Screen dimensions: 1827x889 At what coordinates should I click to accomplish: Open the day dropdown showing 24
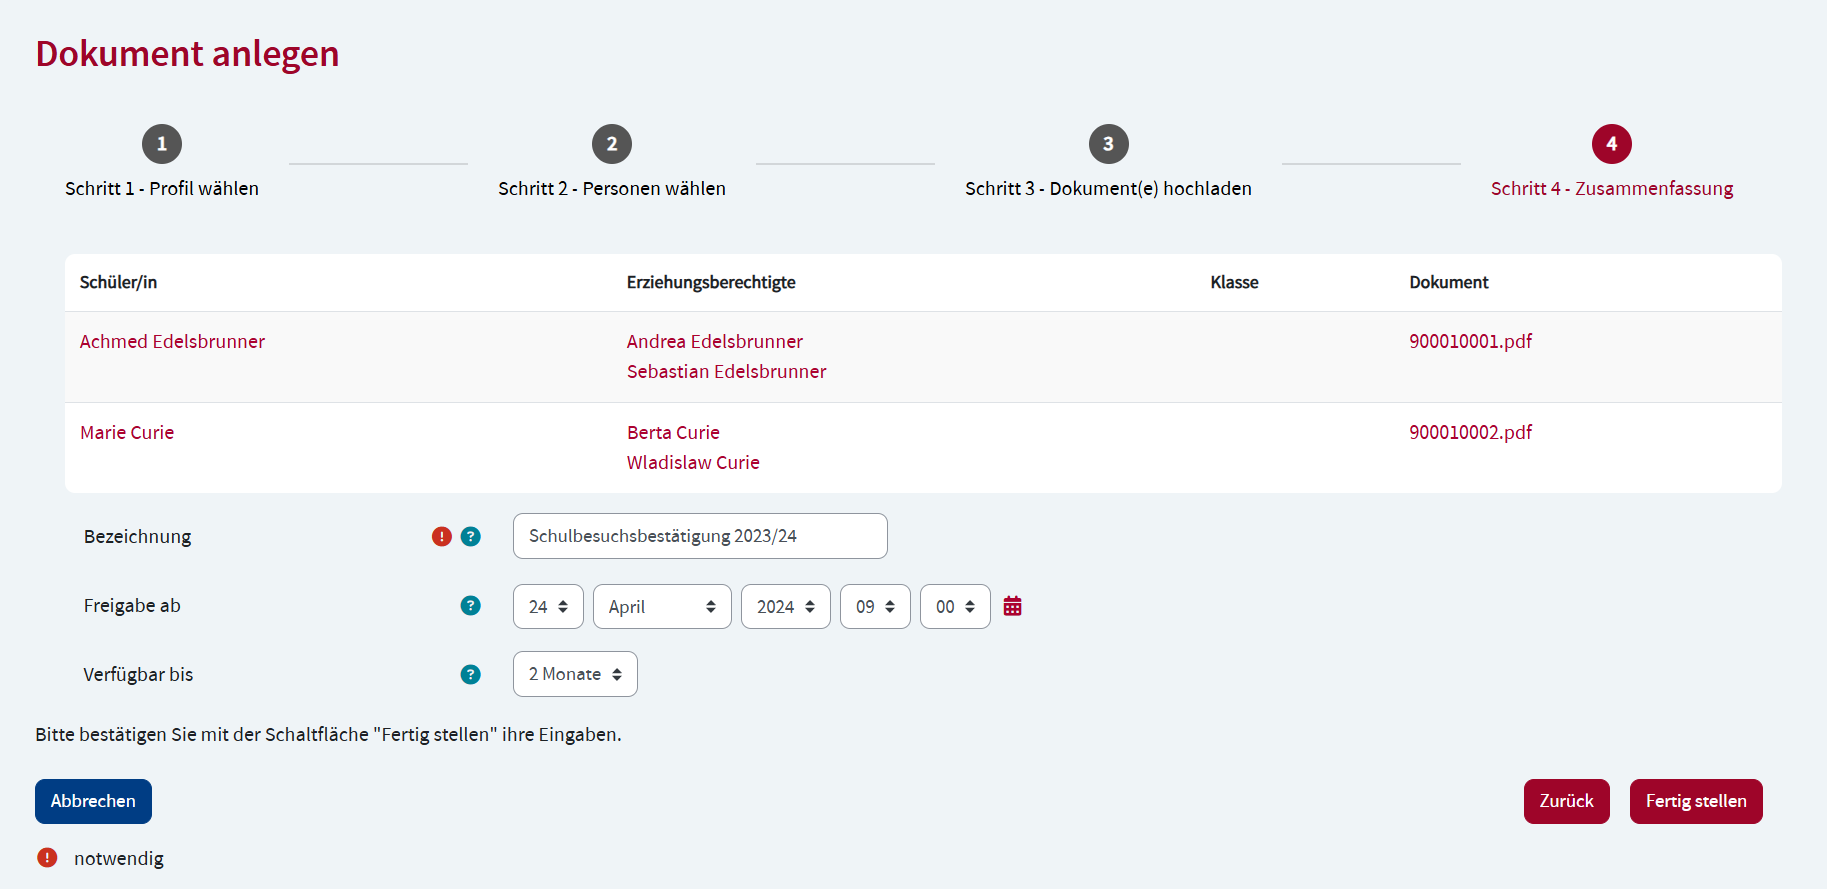coord(548,607)
